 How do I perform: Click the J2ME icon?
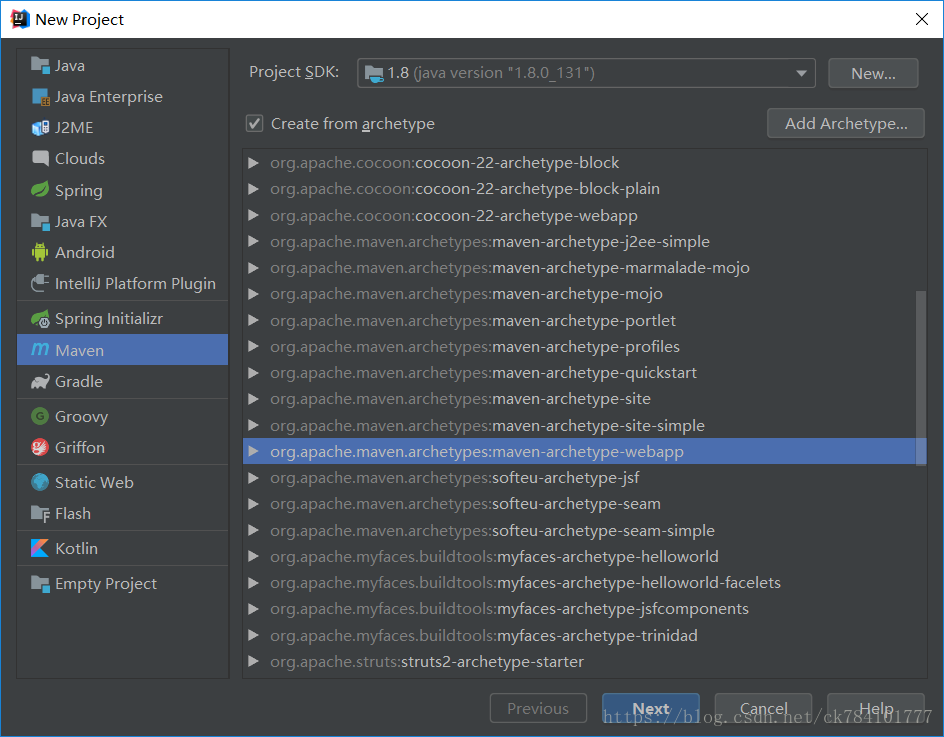point(40,128)
